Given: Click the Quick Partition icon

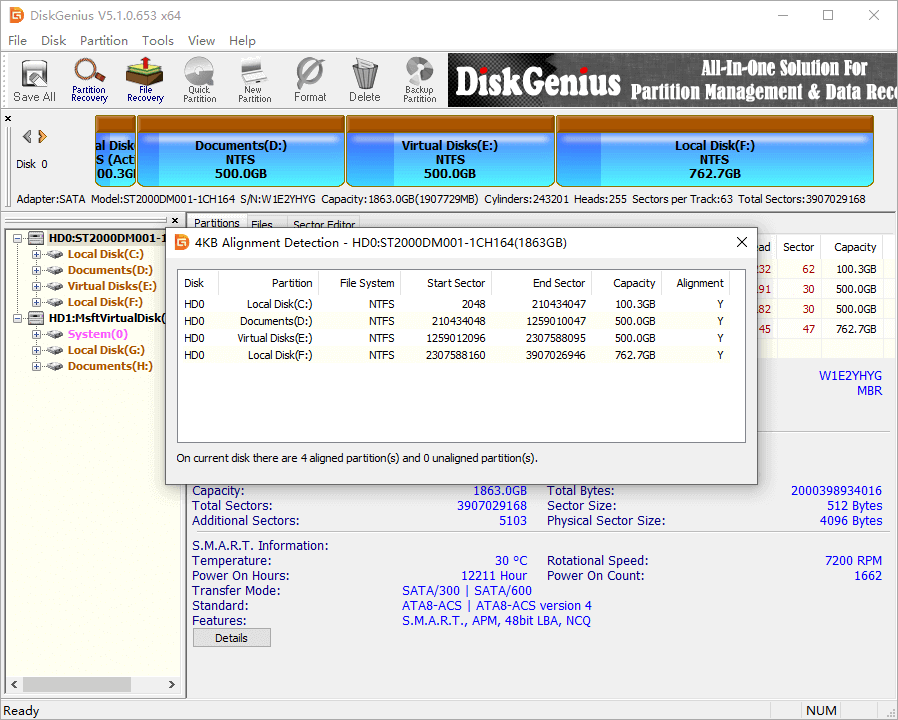Looking at the screenshot, I should point(199,80).
